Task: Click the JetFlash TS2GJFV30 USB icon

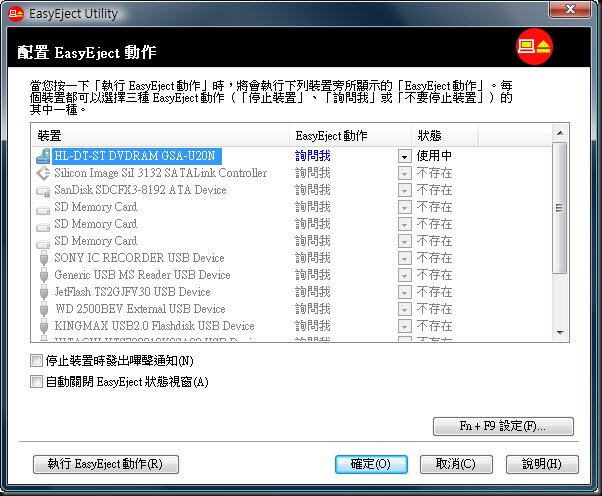Action: [x=44, y=292]
